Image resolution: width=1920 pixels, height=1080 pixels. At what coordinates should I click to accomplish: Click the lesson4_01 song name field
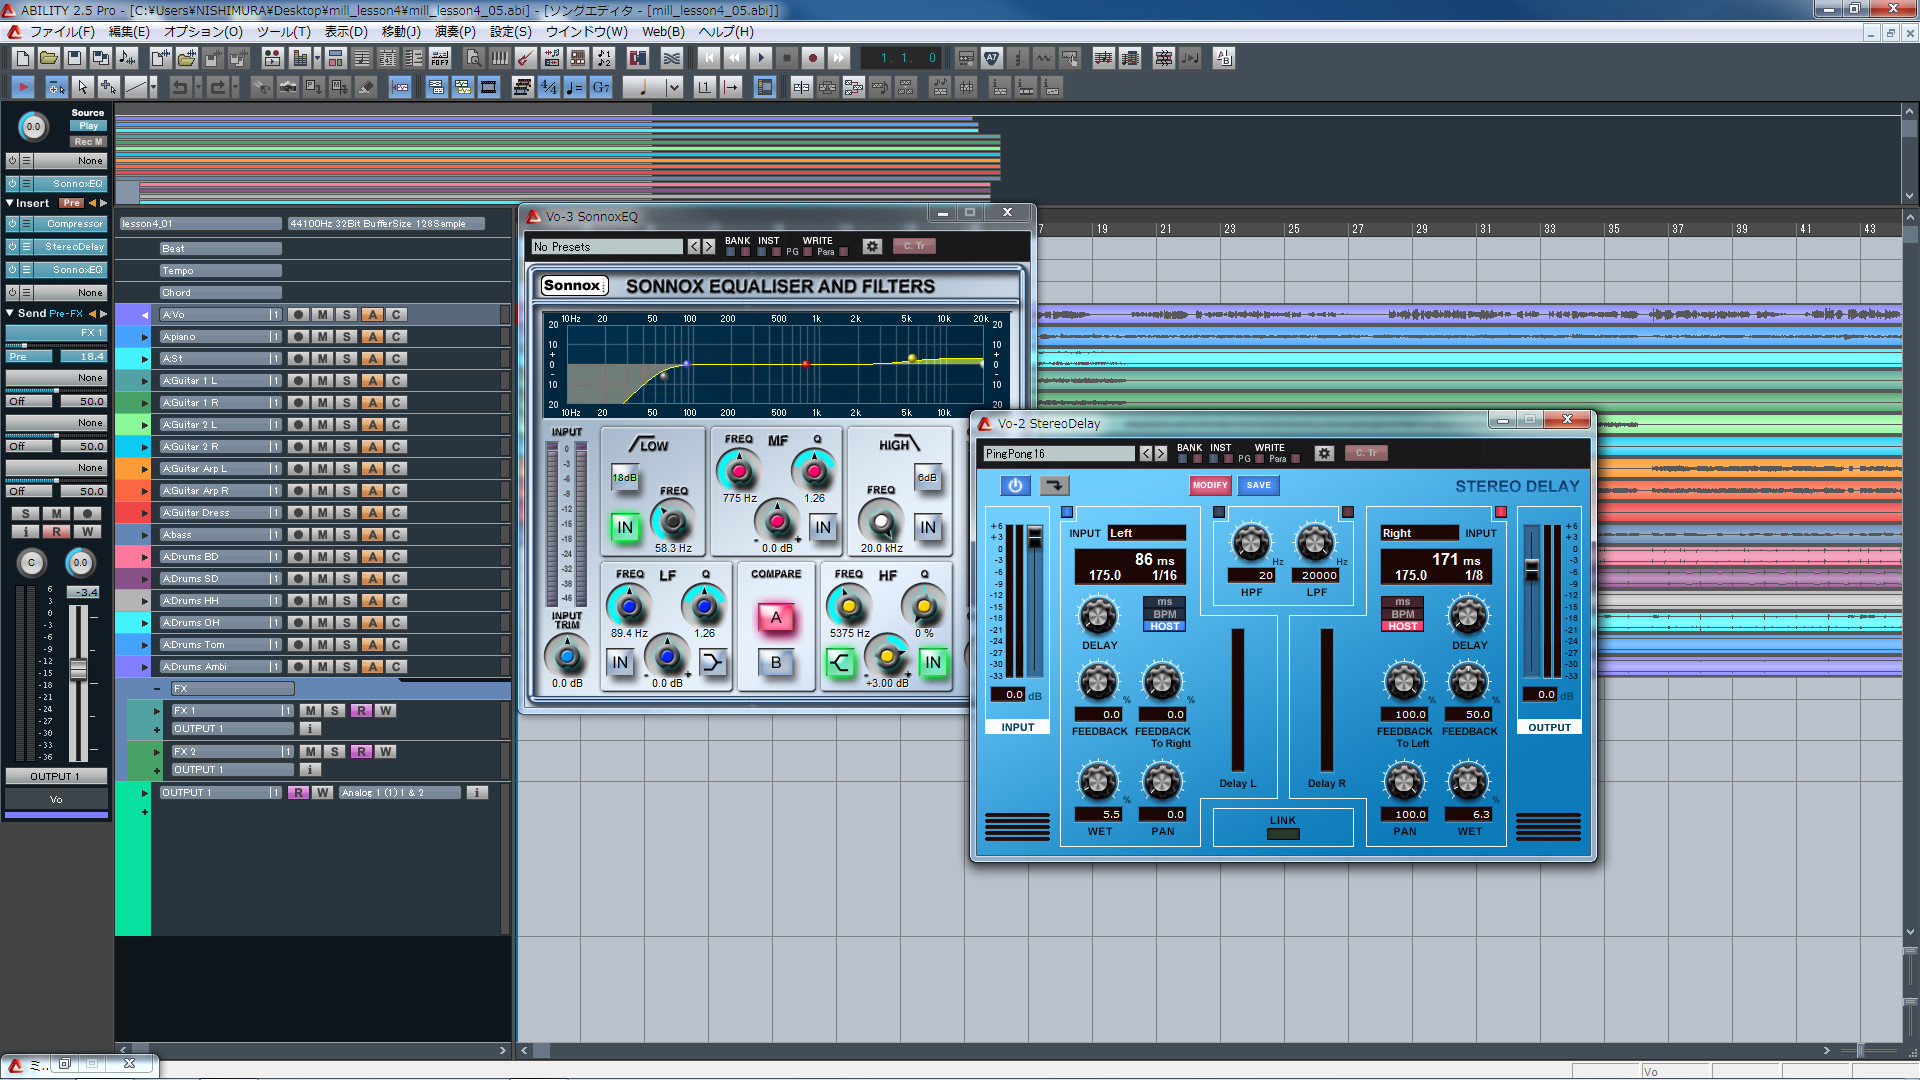(200, 224)
